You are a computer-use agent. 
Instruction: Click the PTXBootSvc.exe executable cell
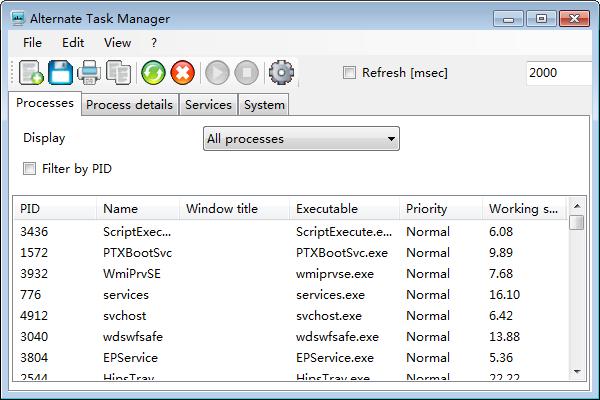[x=342, y=253]
